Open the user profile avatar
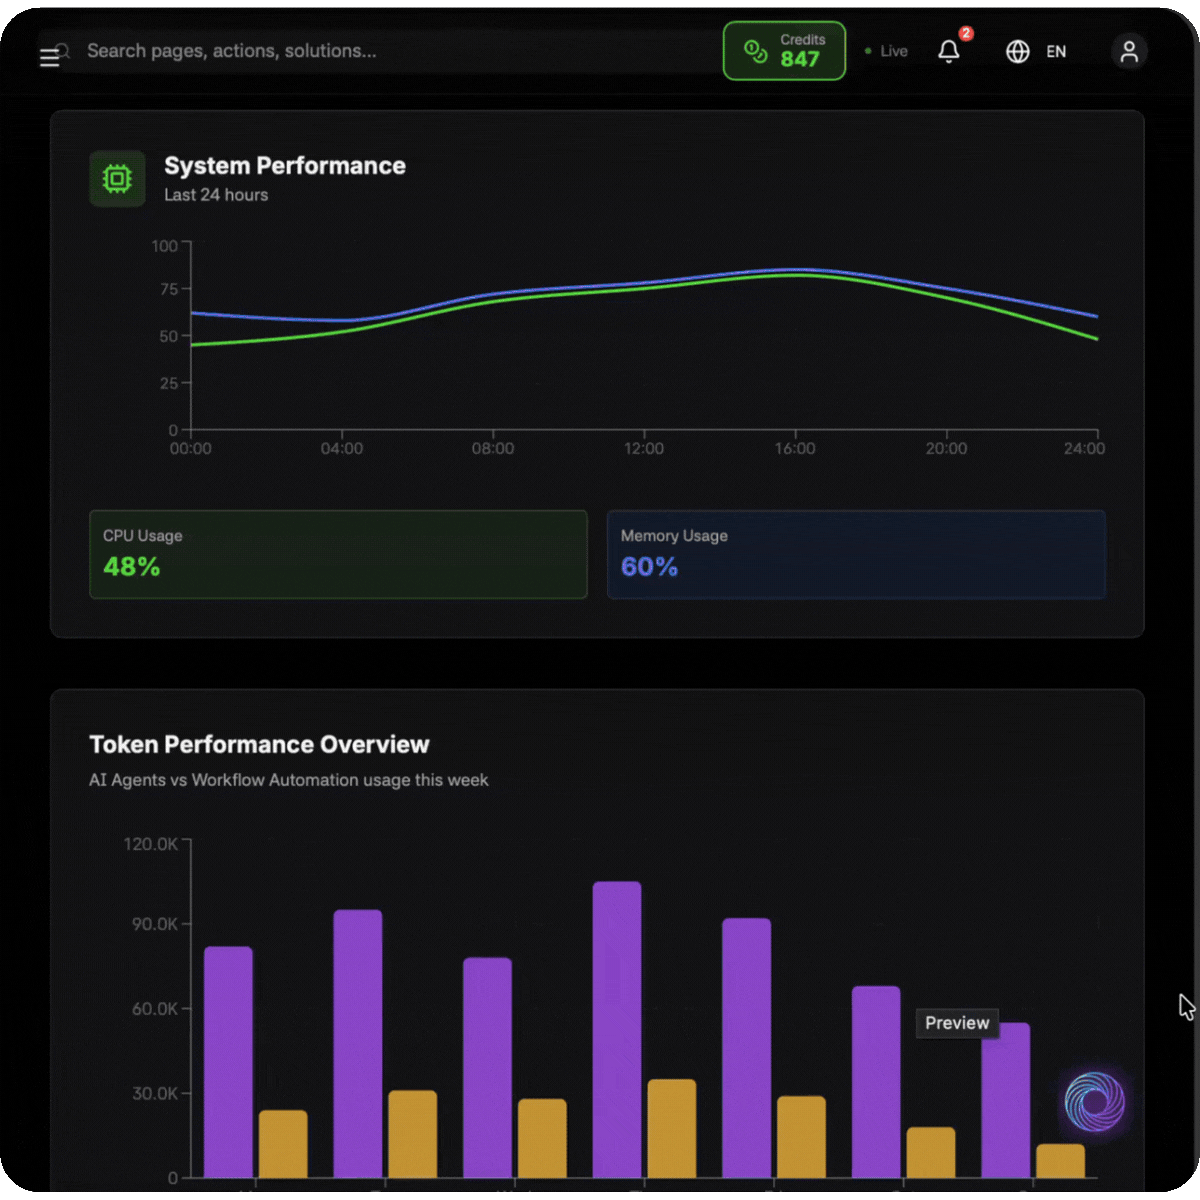 (1129, 52)
